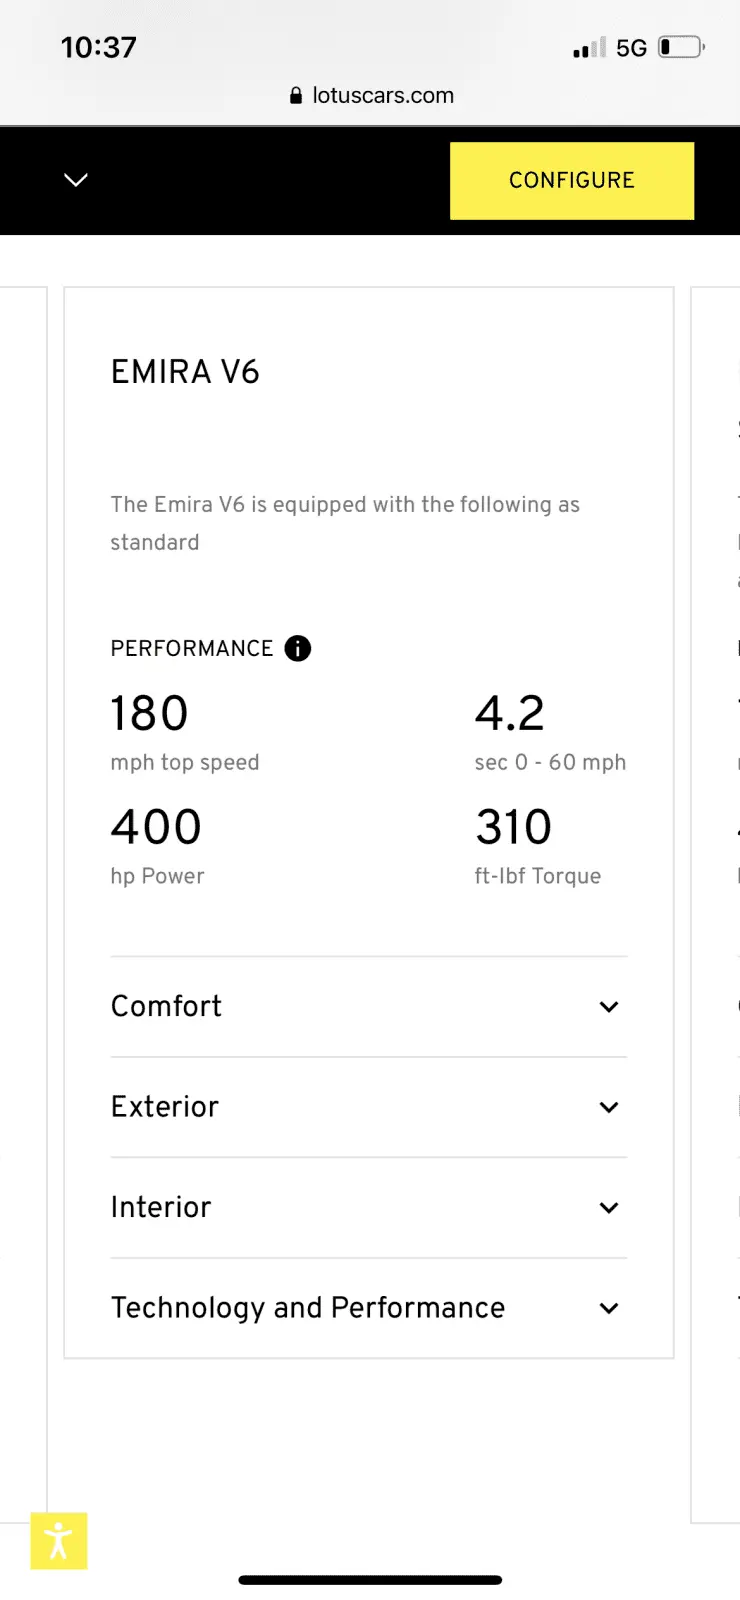Tap the Performance info icon
Screen dimensions: 740x1600
pos(298,648)
